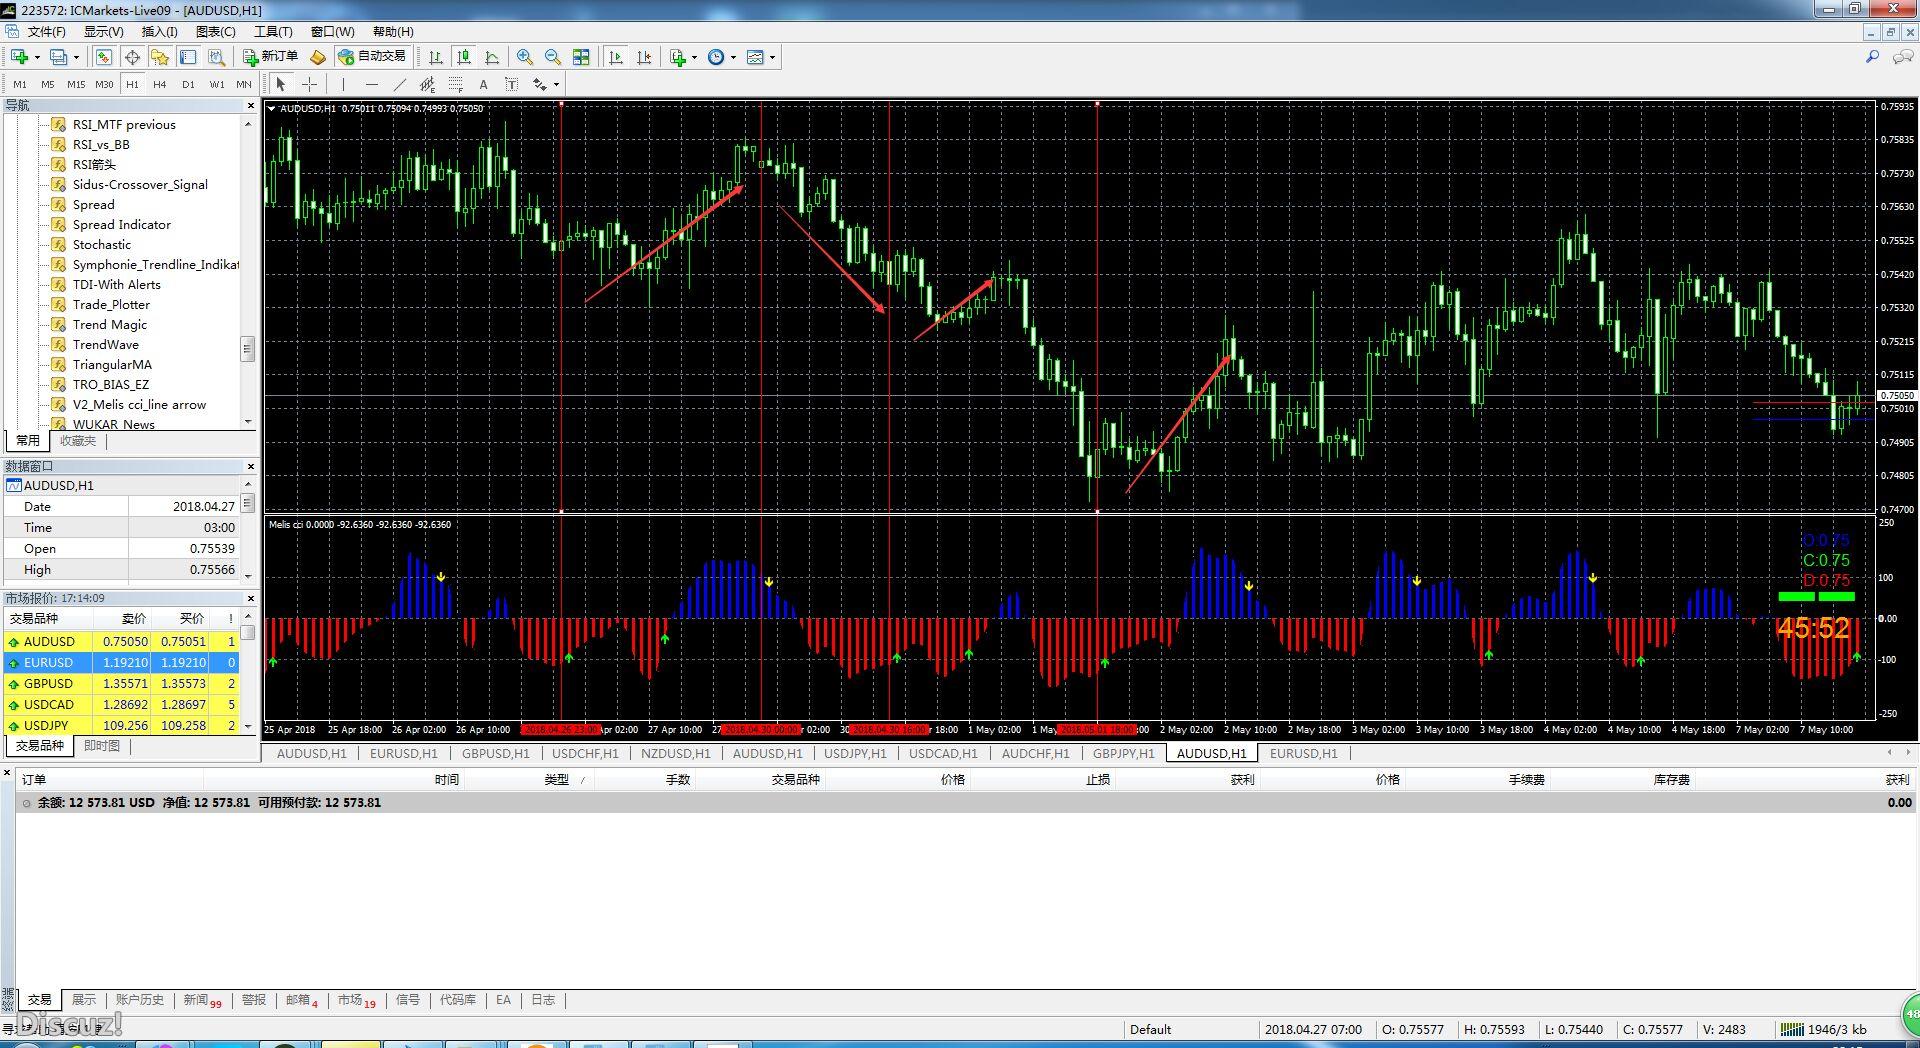
Task: Close the 市场报价 market watch panel
Action: pyautogui.click(x=251, y=598)
